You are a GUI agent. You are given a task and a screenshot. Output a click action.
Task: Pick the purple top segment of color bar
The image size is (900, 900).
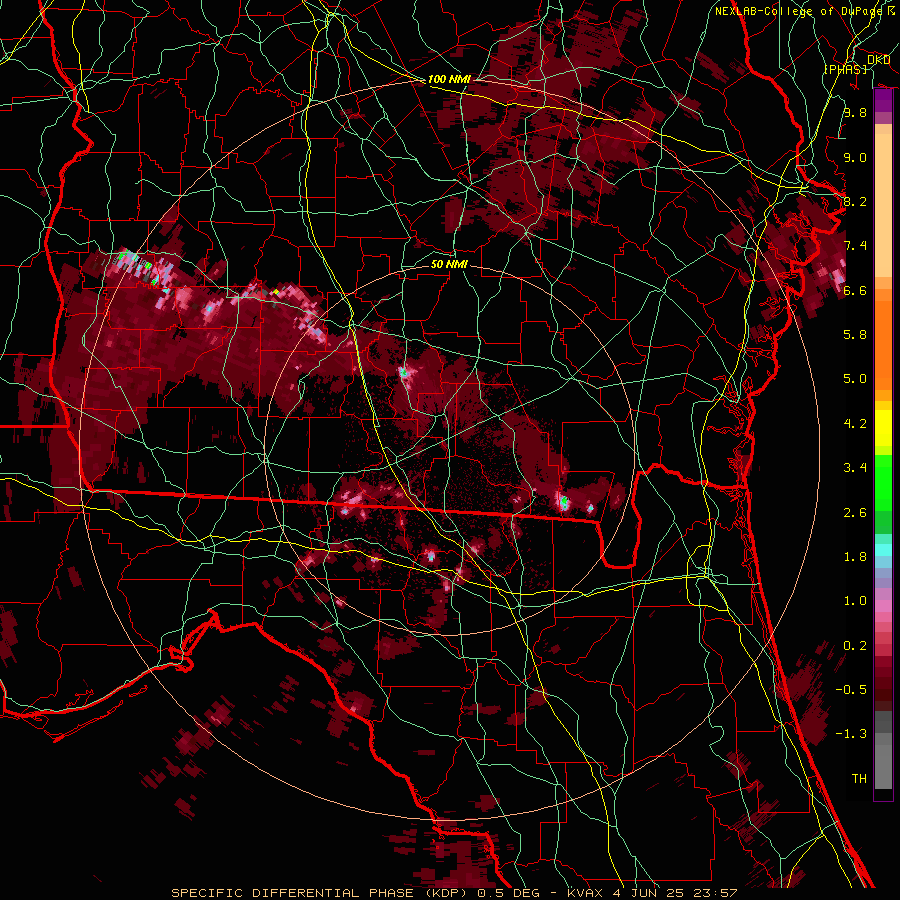pyautogui.click(x=883, y=101)
